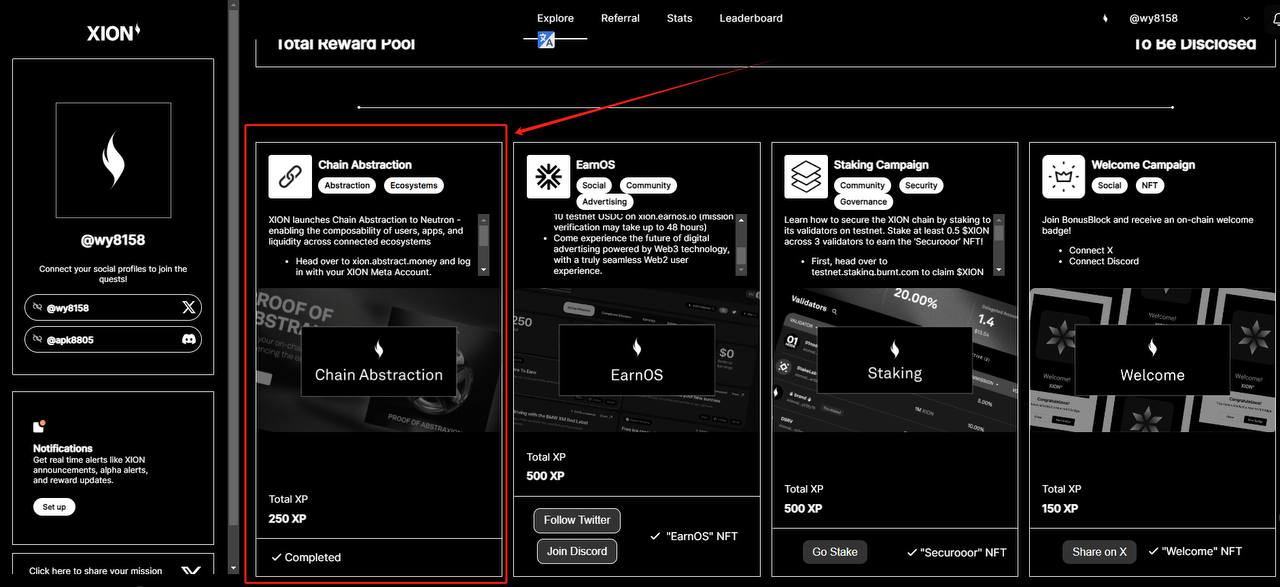Click the Go Stake button
This screenshot has height=587, width=1280.
(835, 551)
